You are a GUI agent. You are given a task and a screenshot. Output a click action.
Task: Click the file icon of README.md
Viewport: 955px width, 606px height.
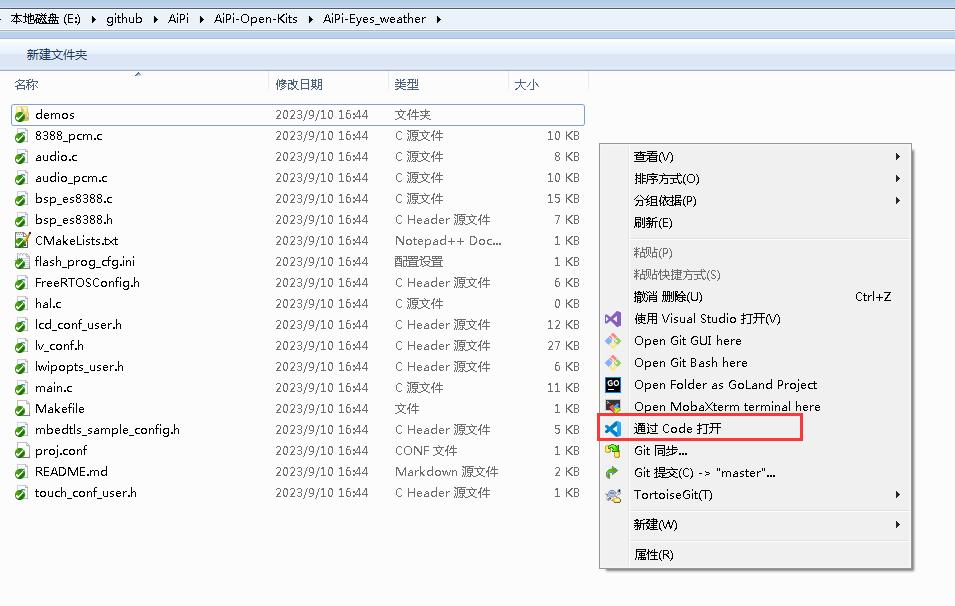[22, 472]
